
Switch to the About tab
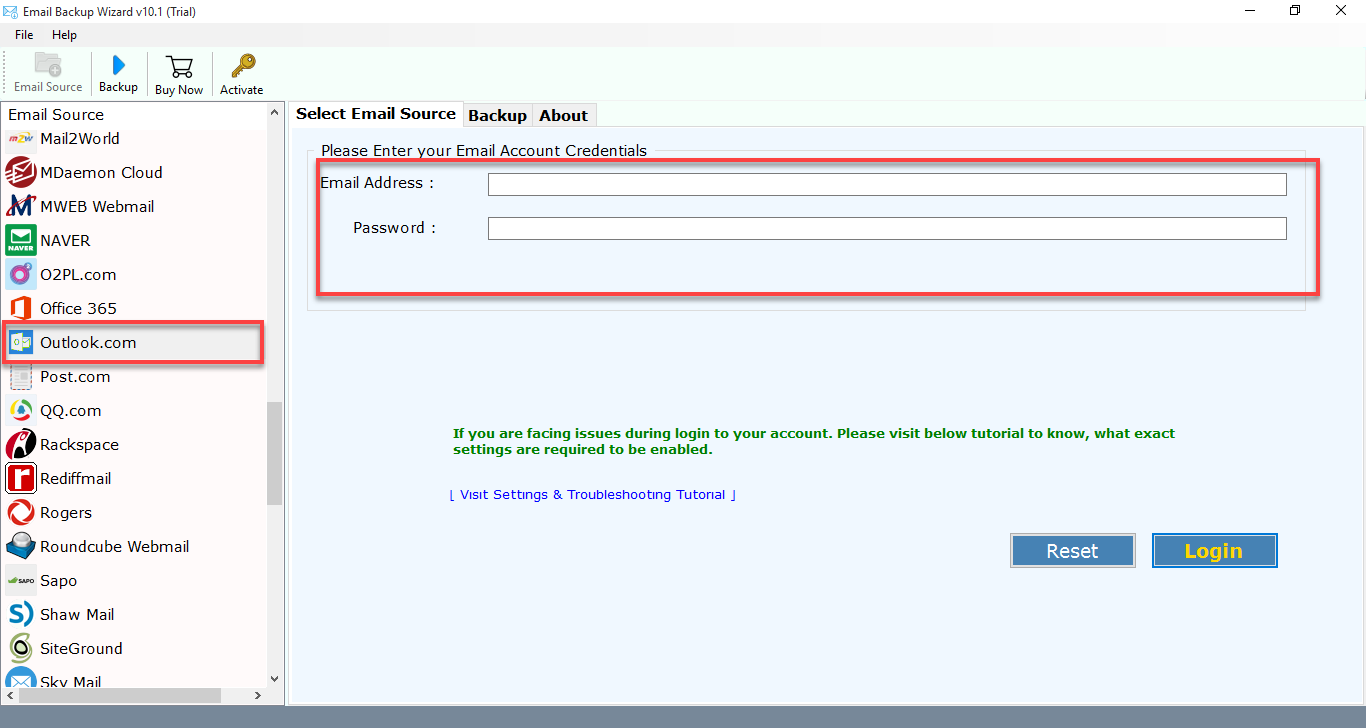(x=563, y=115)
